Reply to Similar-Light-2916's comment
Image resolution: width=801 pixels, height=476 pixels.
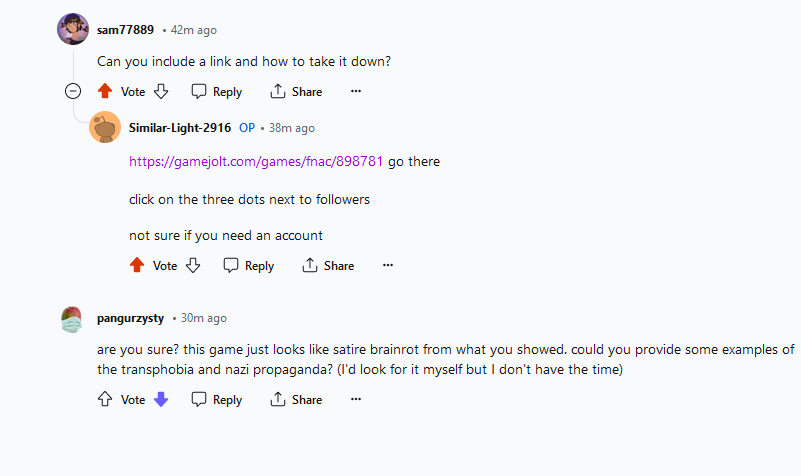[x=249, y=266]
